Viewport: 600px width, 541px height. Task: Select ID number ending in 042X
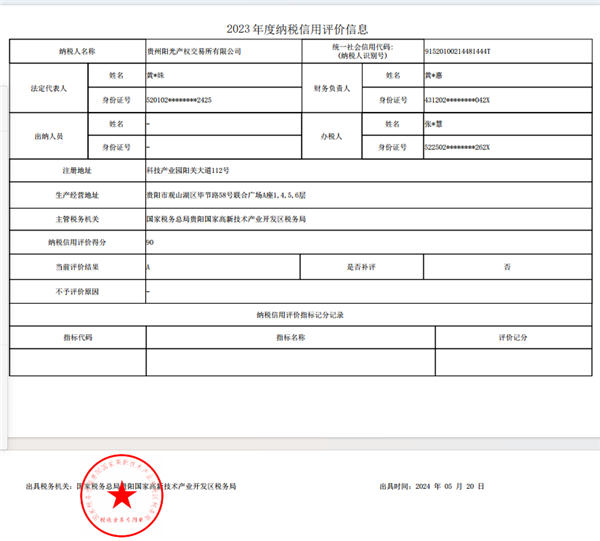pos(457,101)
